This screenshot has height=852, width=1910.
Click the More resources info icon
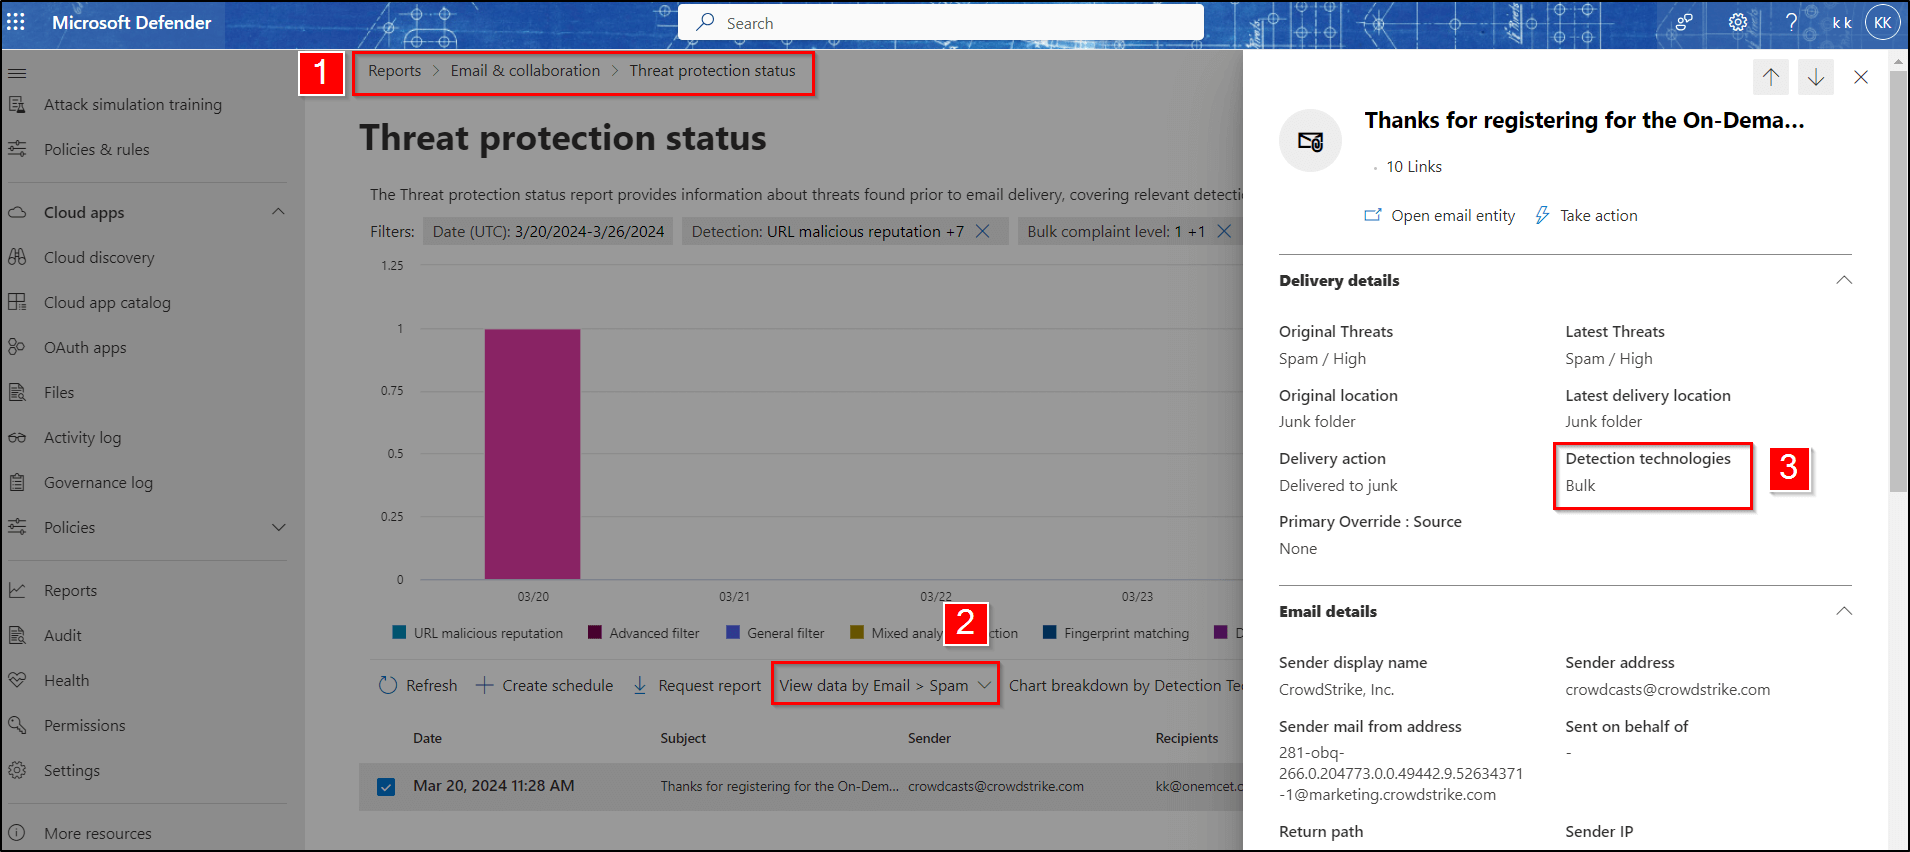17,833
